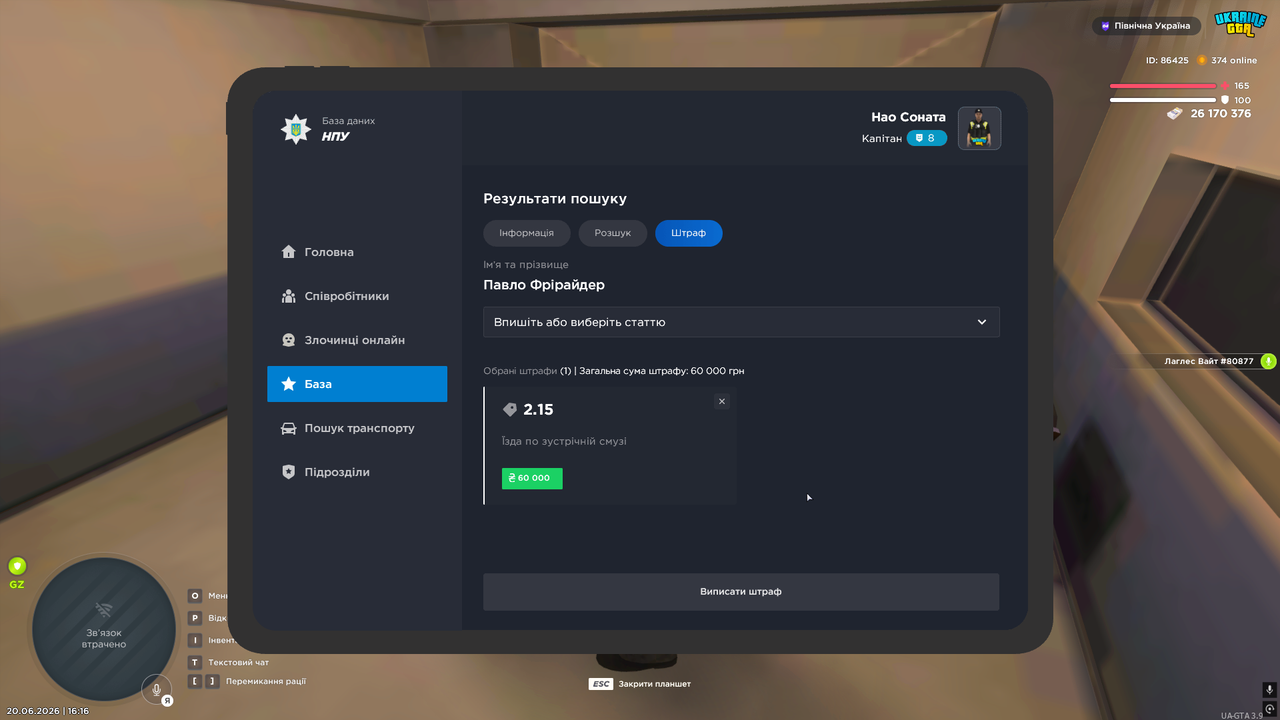Image resolution: width=1280 pixels, height=720 pixels.
Task: Click the Нао Соната officer name
Action: (908, 117)
